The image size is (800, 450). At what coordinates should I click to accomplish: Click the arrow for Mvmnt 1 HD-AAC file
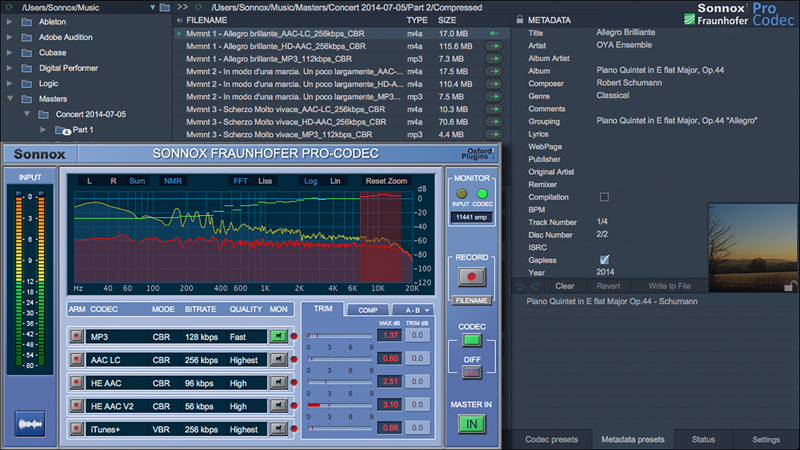click(x=494, y=46)
